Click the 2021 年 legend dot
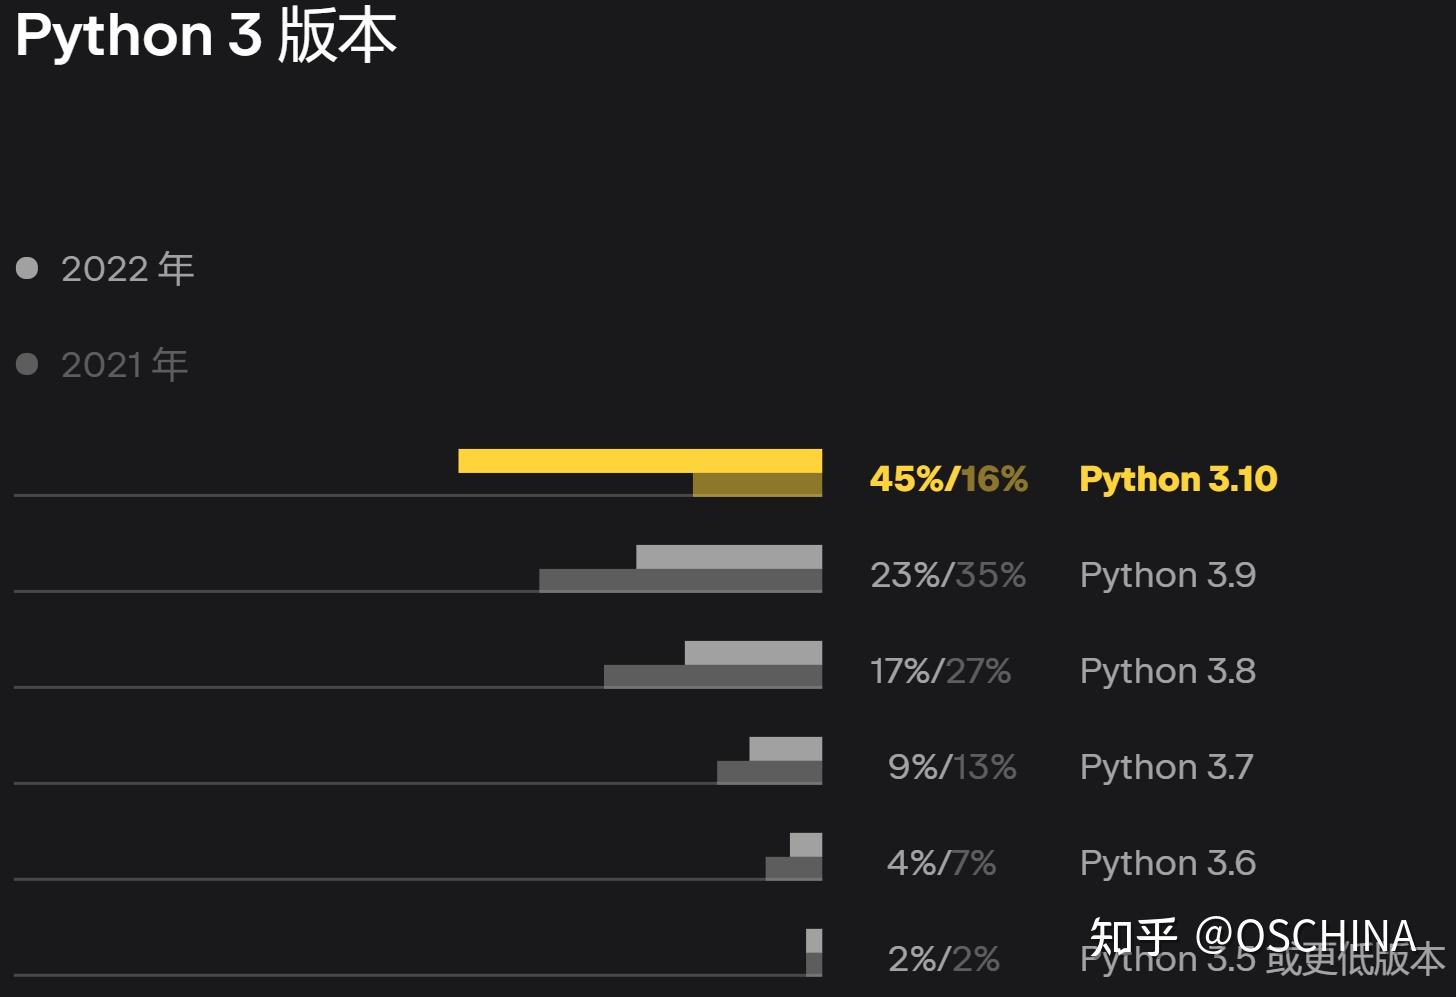This screenshot has height=997, width=1456. [x=27, y=364]
